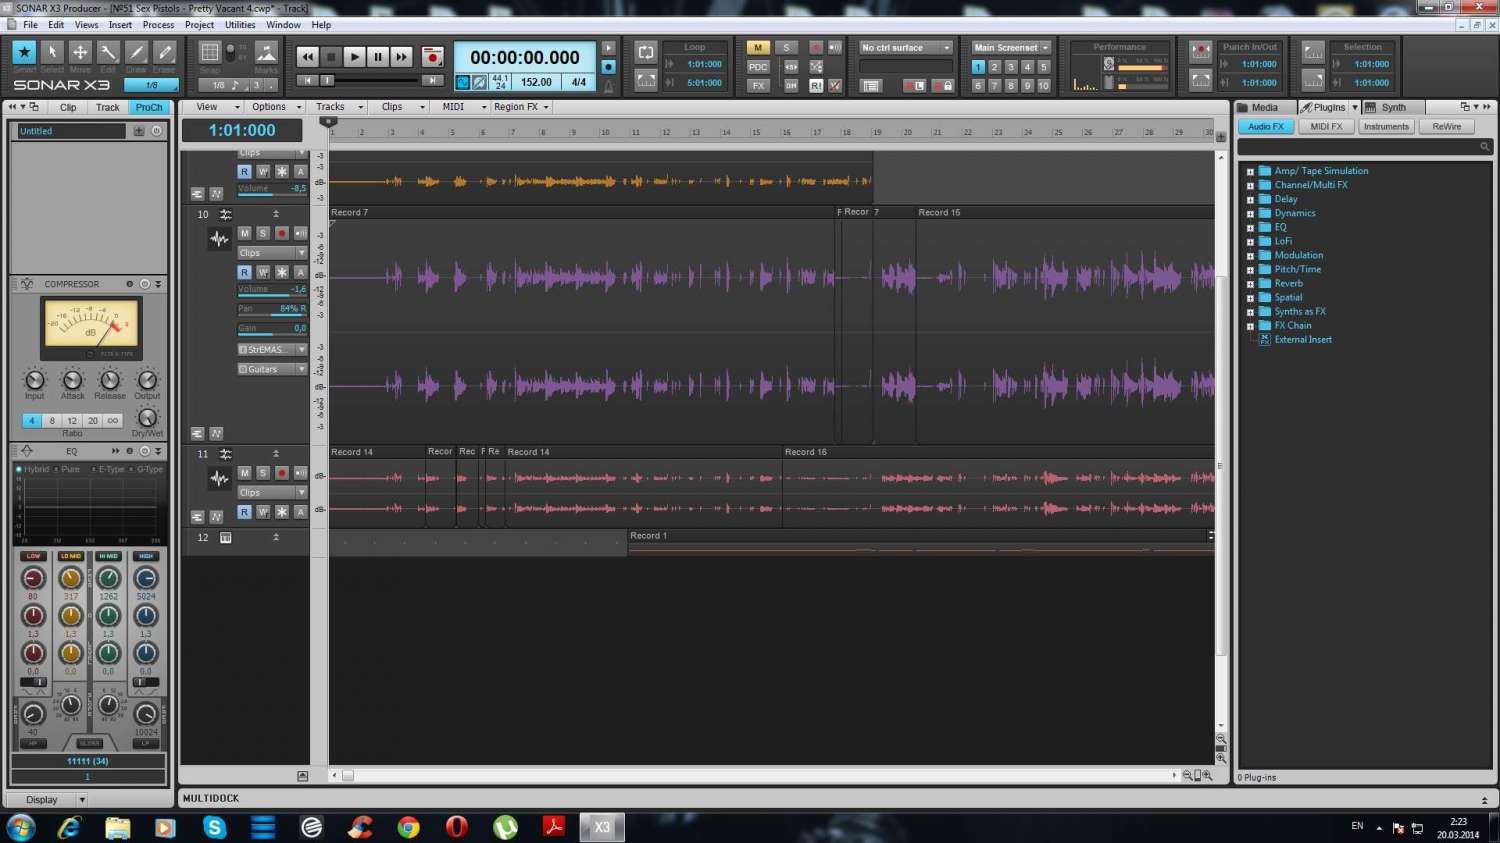This screenshot has width=1500, height=843.
Task: Open the Process menu
Action: (158, 25)
